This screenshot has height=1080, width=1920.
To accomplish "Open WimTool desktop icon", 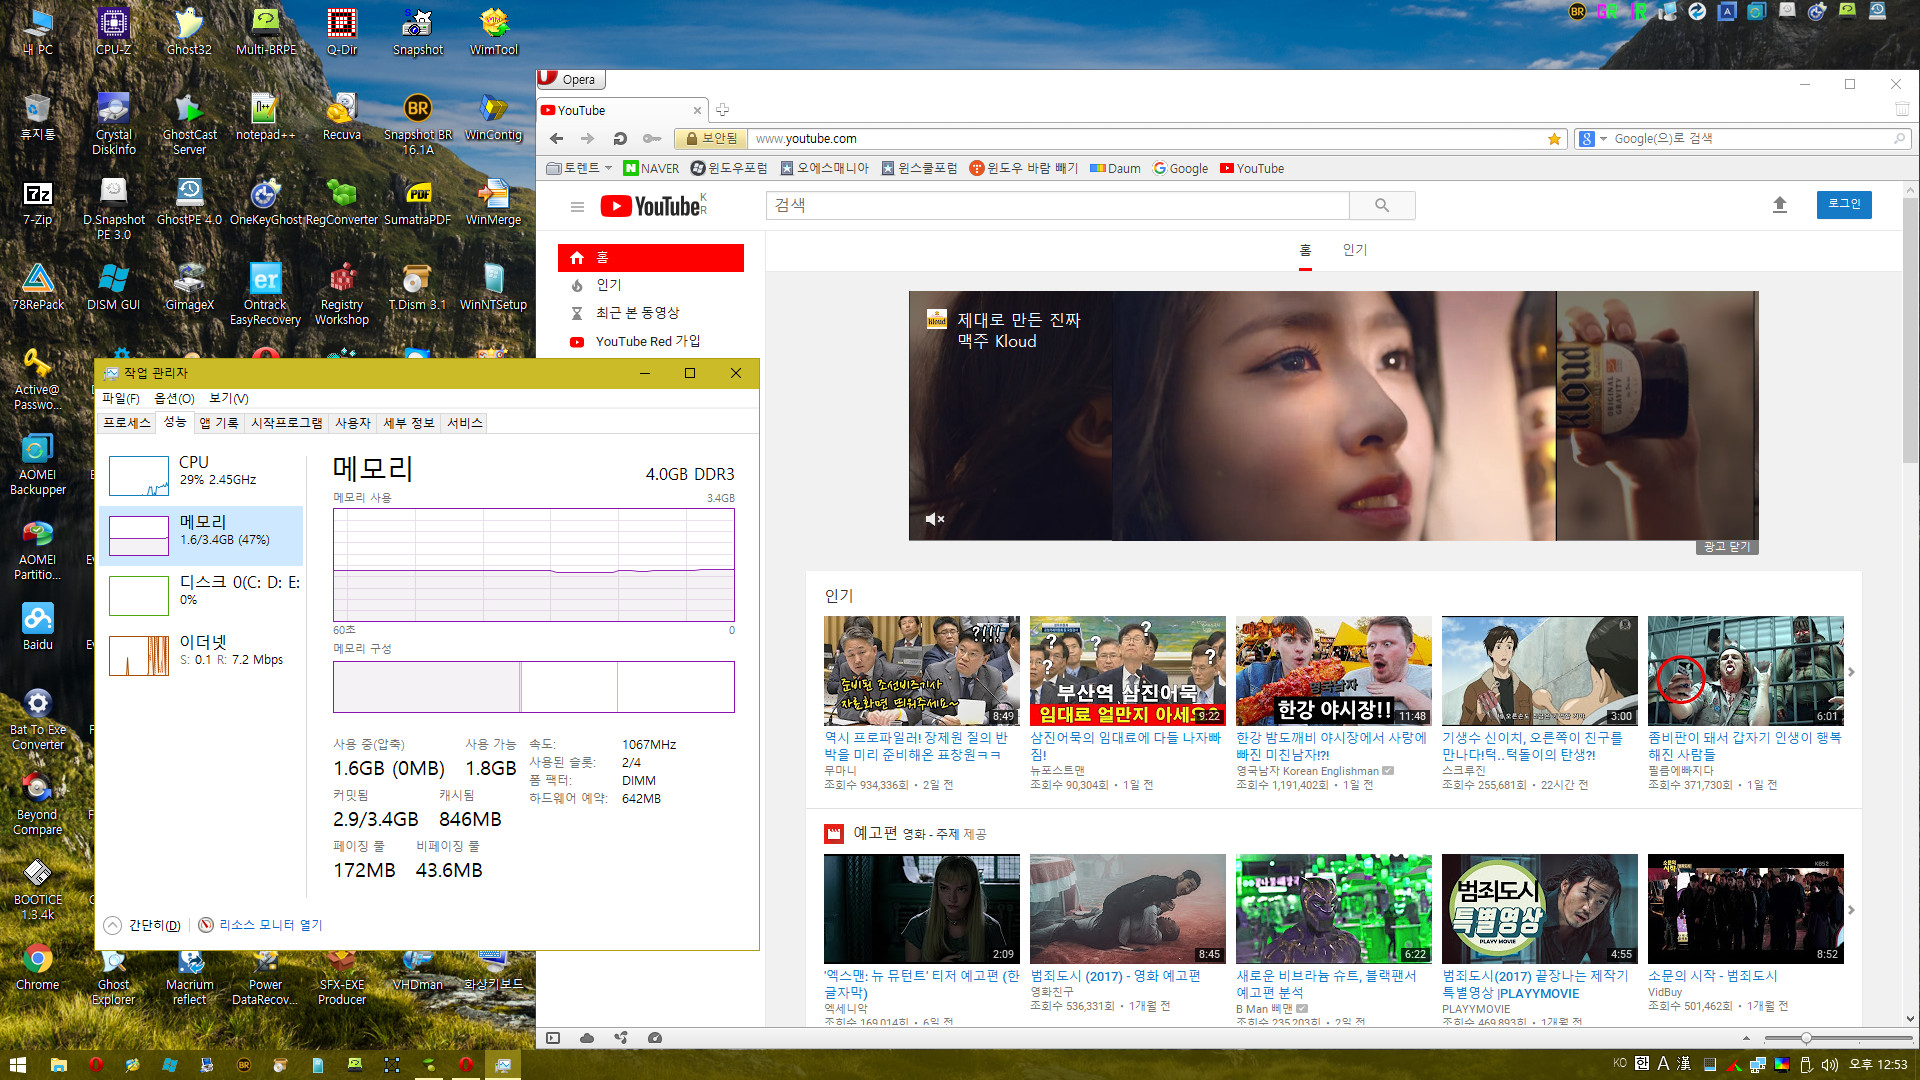I will tap(494, 31).
